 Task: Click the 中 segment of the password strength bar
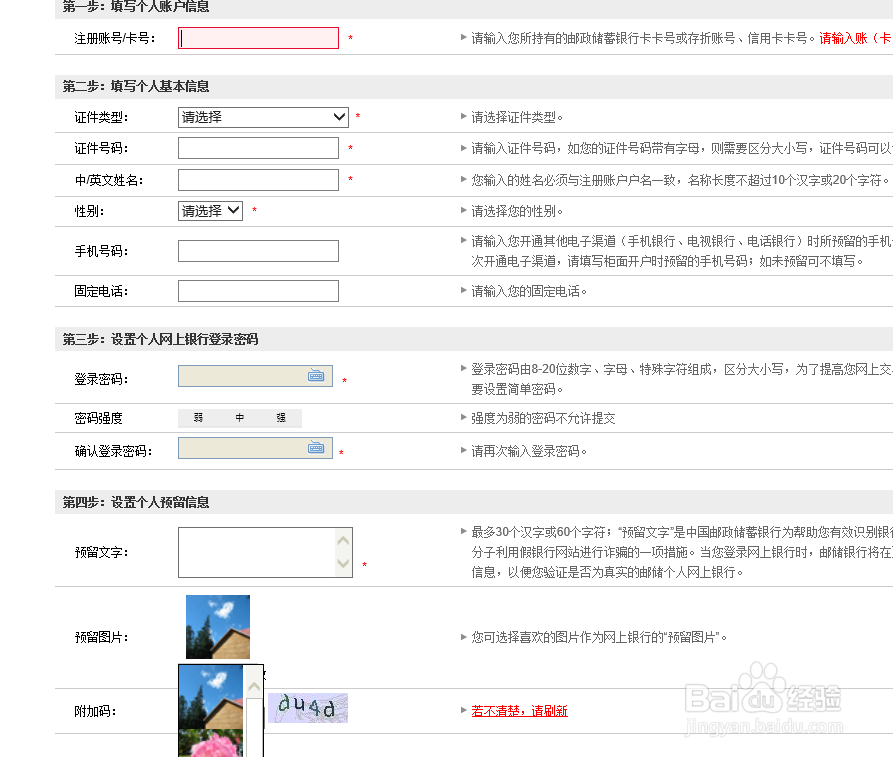(x=240, y=417)
